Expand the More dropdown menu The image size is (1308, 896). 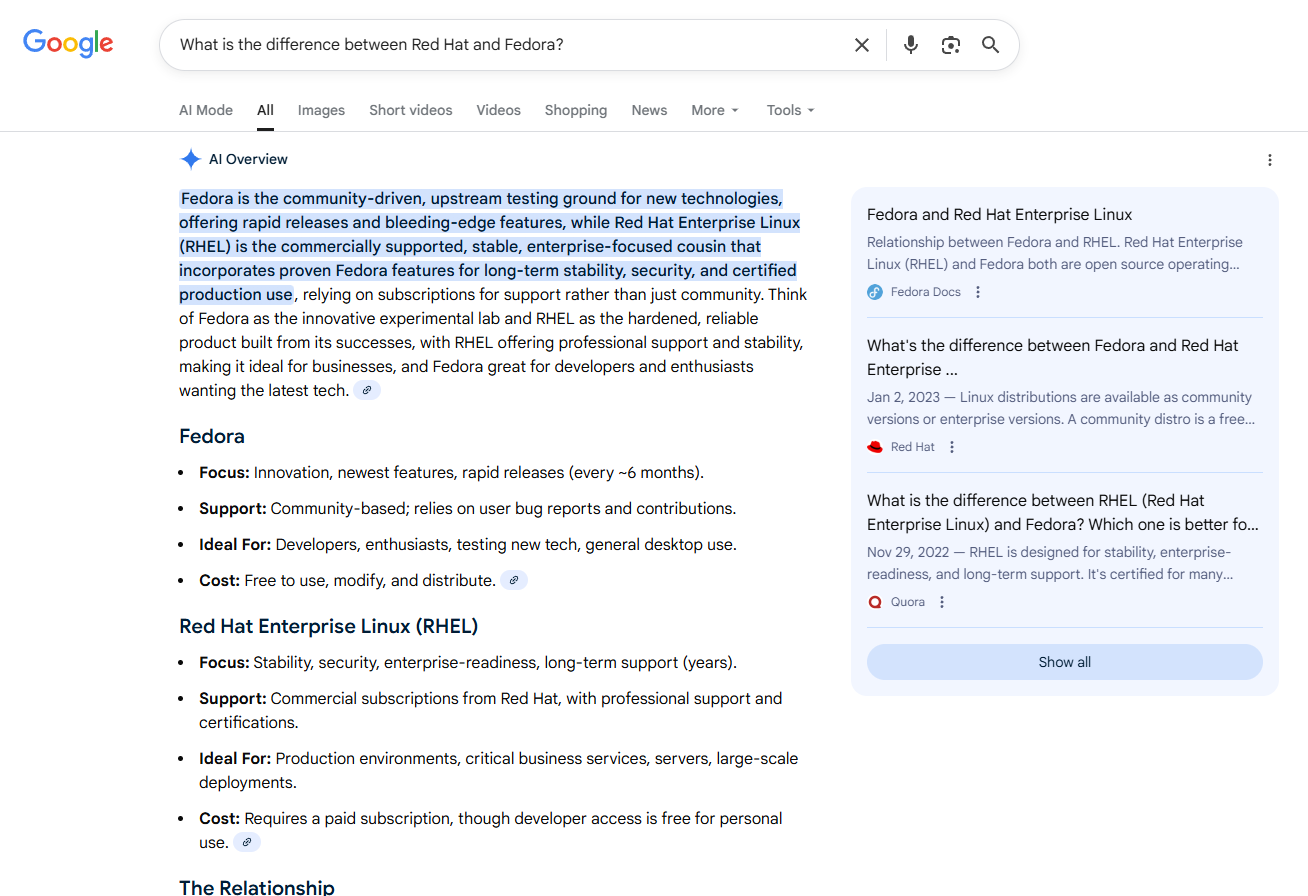point(714,110)
